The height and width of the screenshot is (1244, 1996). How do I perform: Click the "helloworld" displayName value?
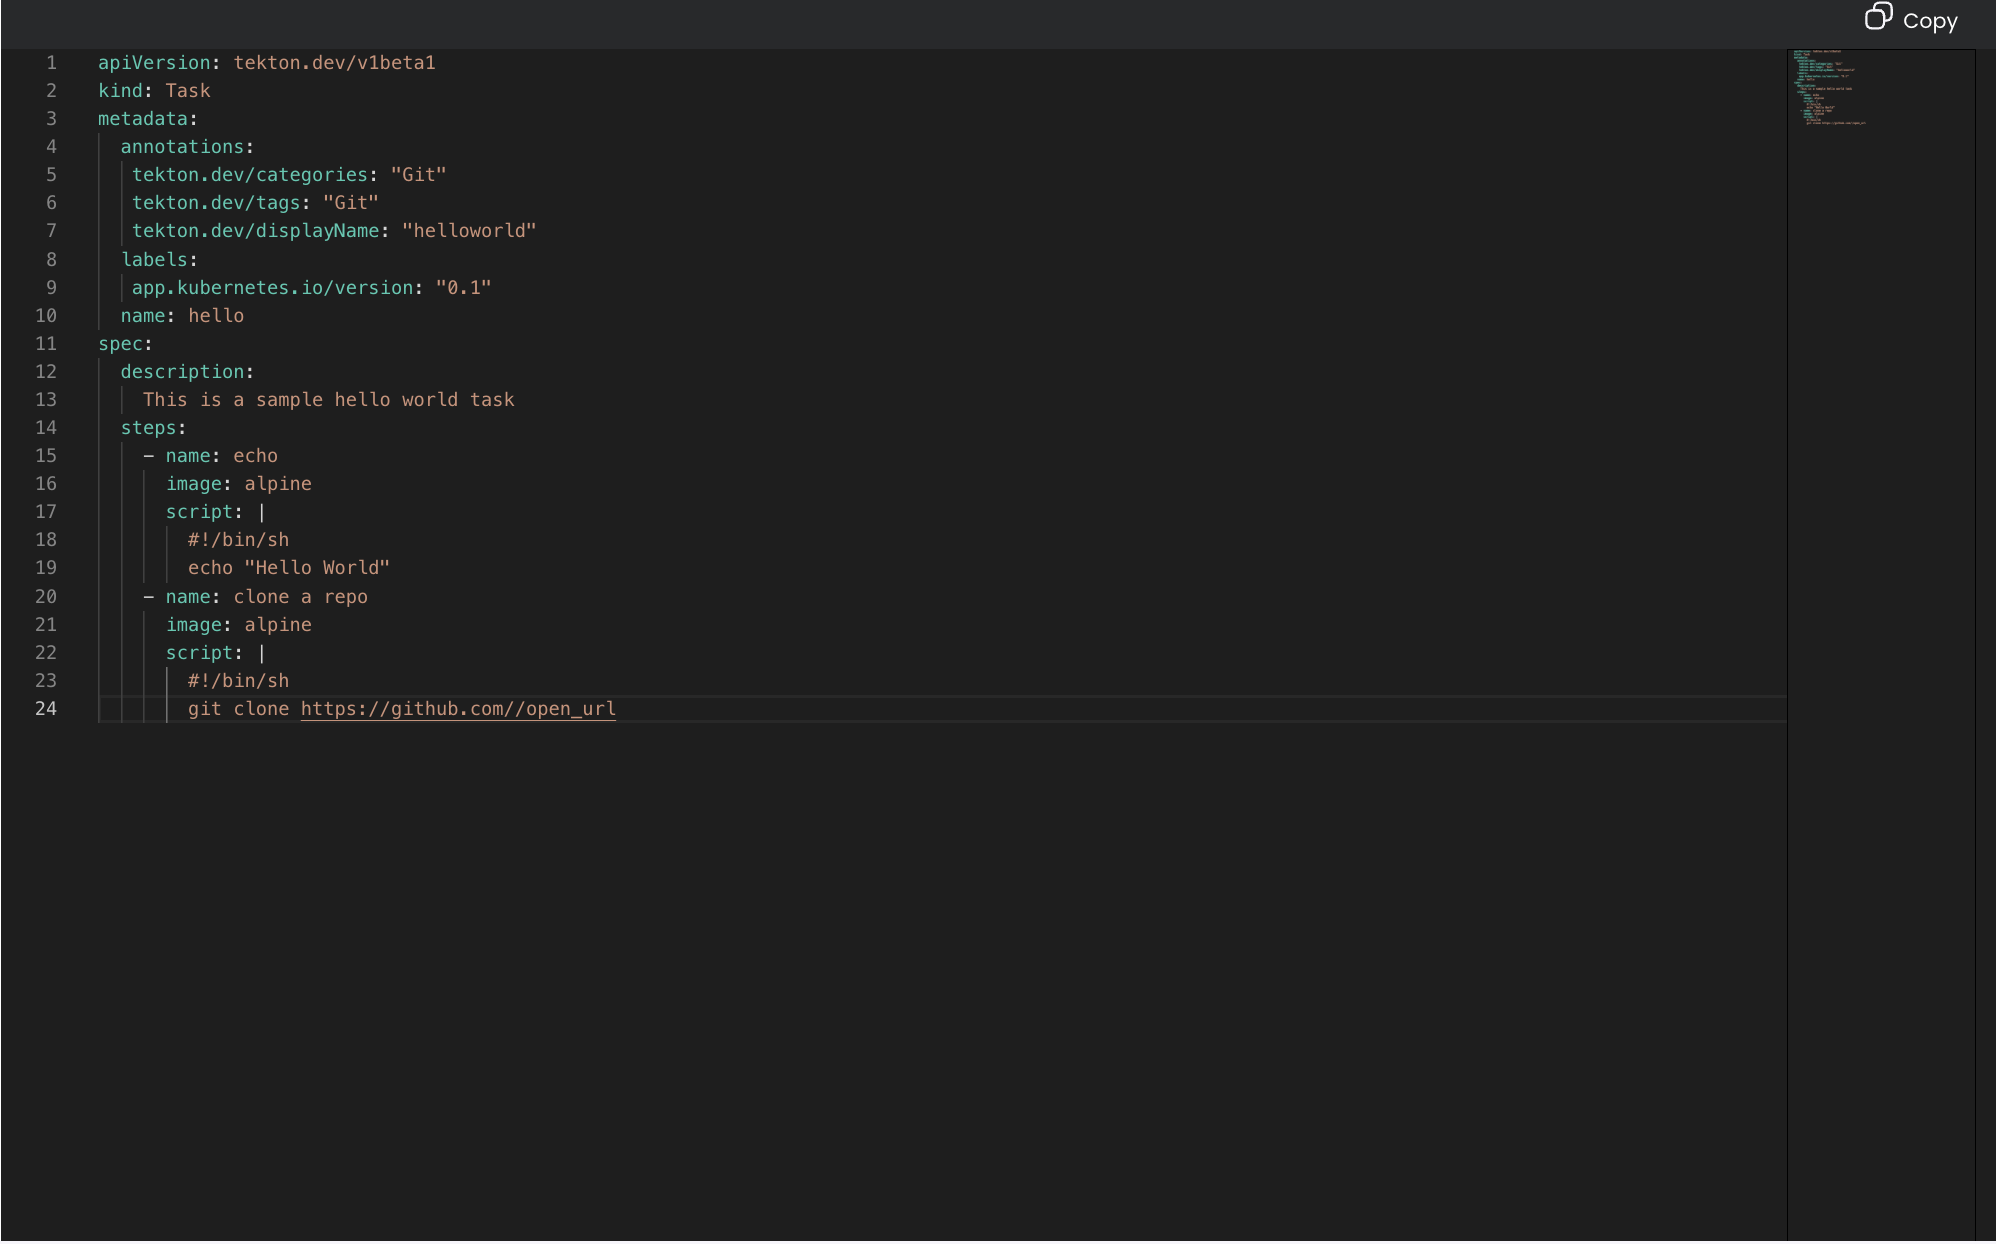[x=469, y=231]
